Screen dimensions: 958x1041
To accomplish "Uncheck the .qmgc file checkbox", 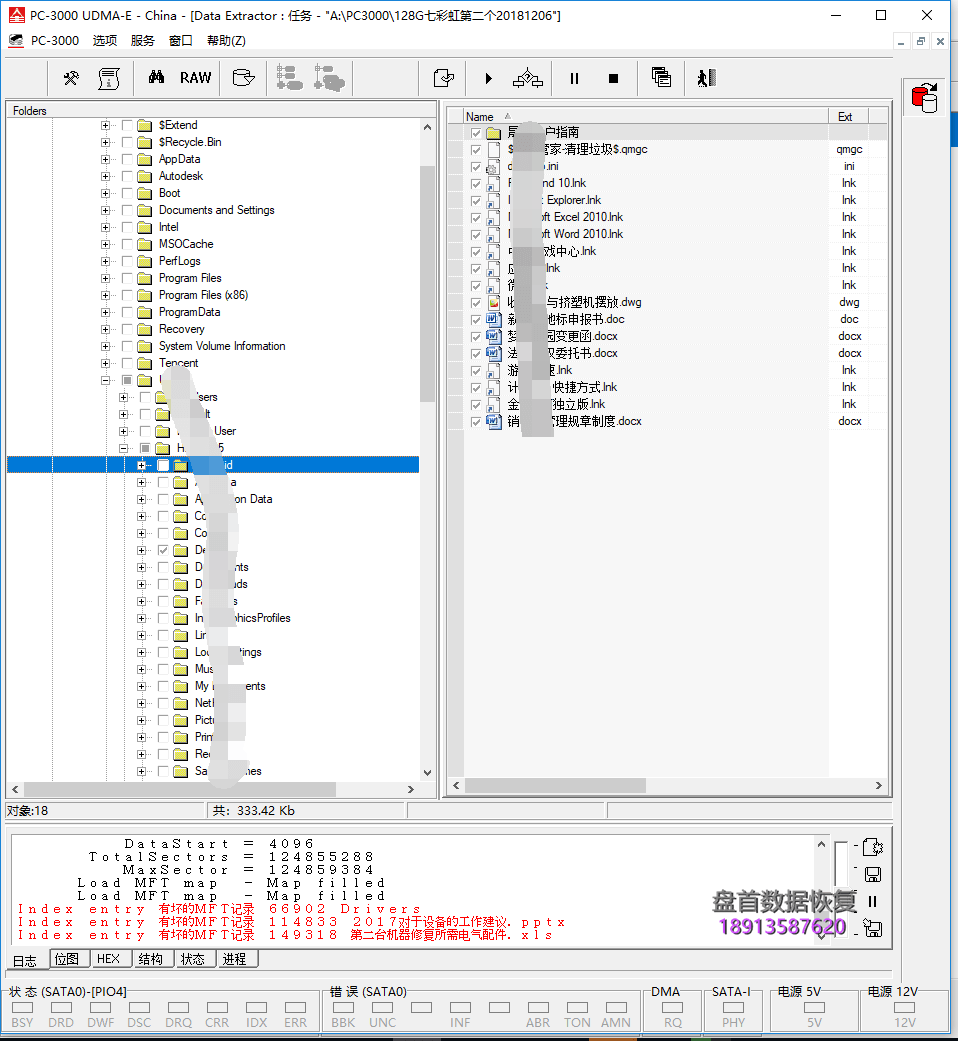I will pos(476,150).
